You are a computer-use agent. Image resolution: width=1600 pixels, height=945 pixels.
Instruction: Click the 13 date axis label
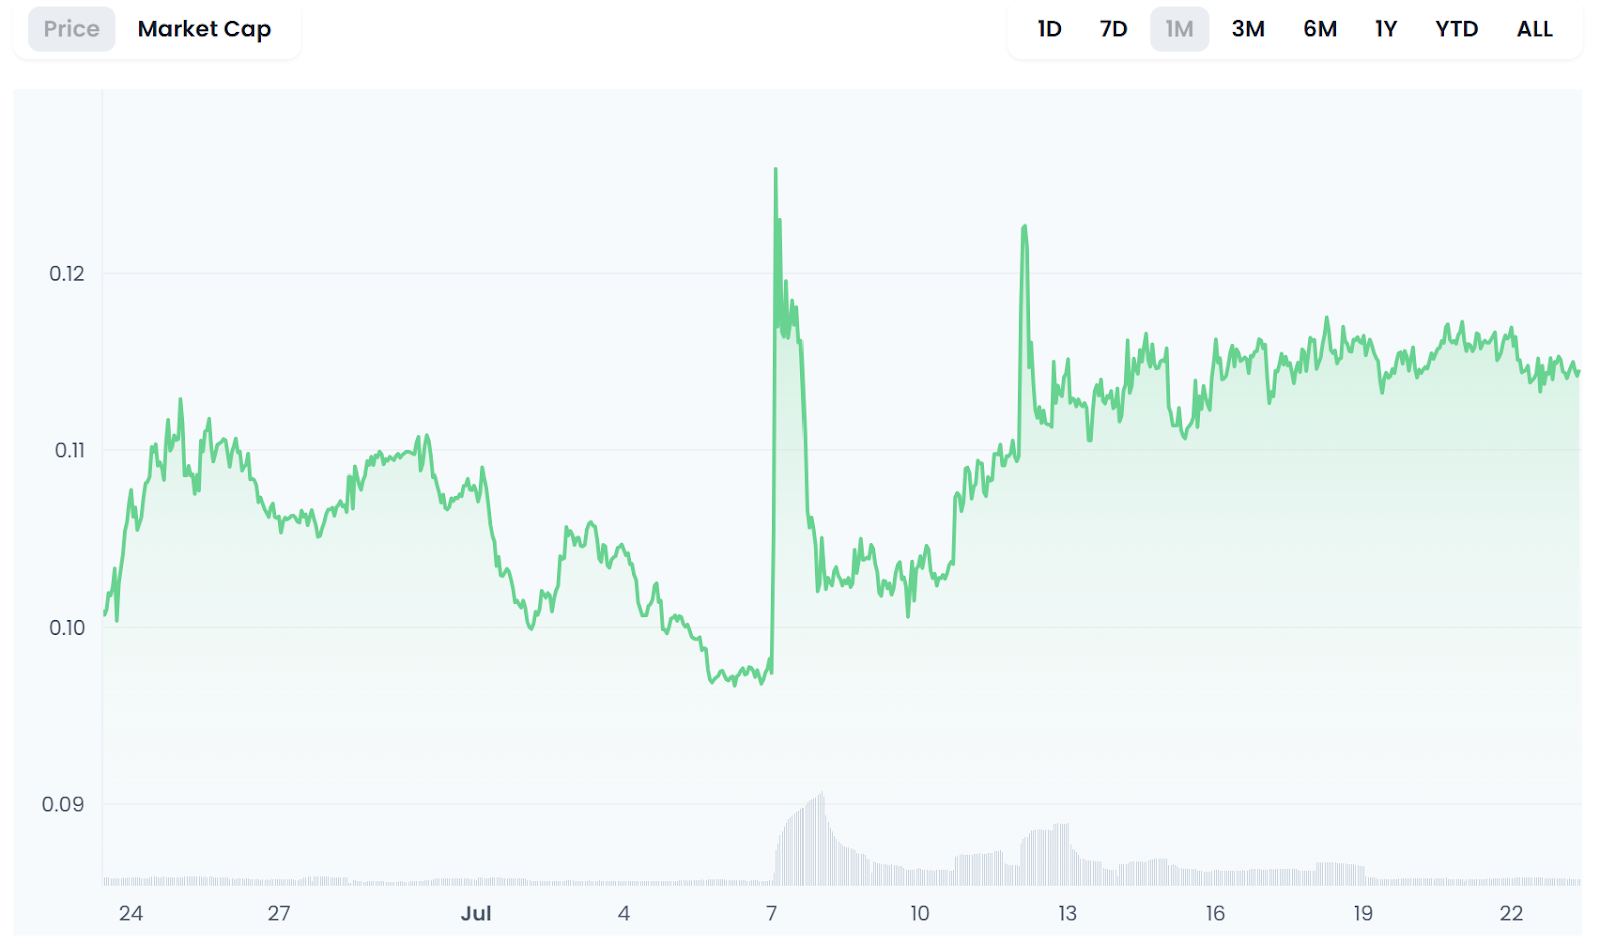[1067, 913]
